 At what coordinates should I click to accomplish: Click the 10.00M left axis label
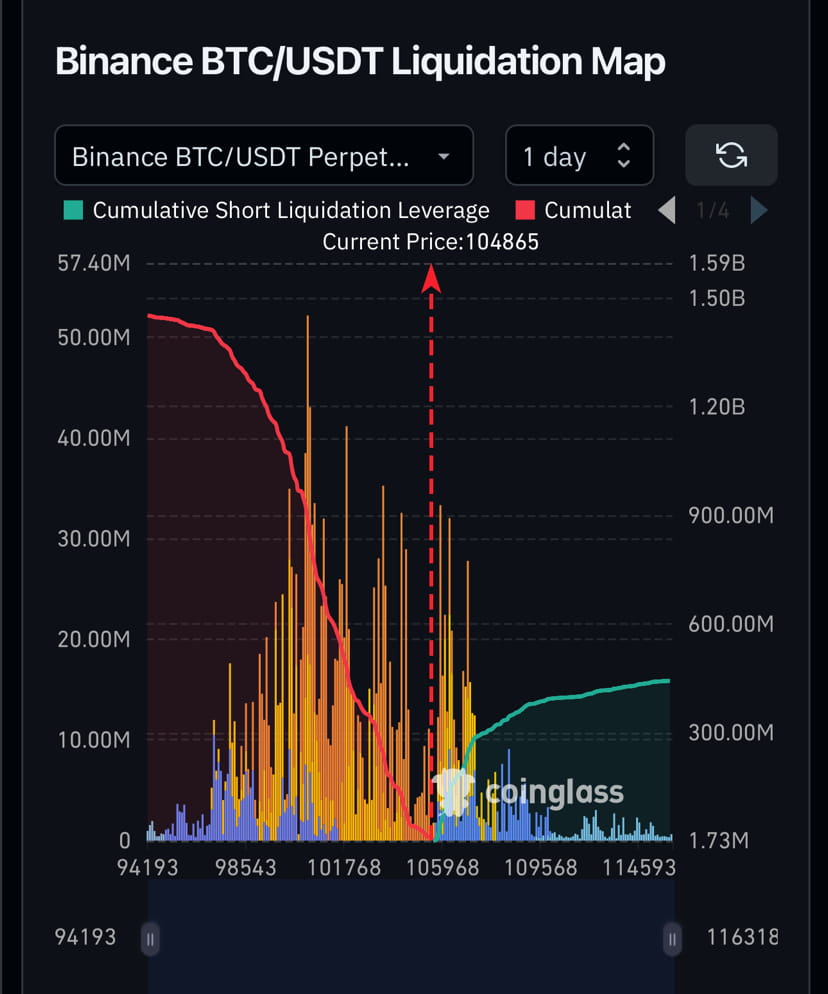click(93, 740)
